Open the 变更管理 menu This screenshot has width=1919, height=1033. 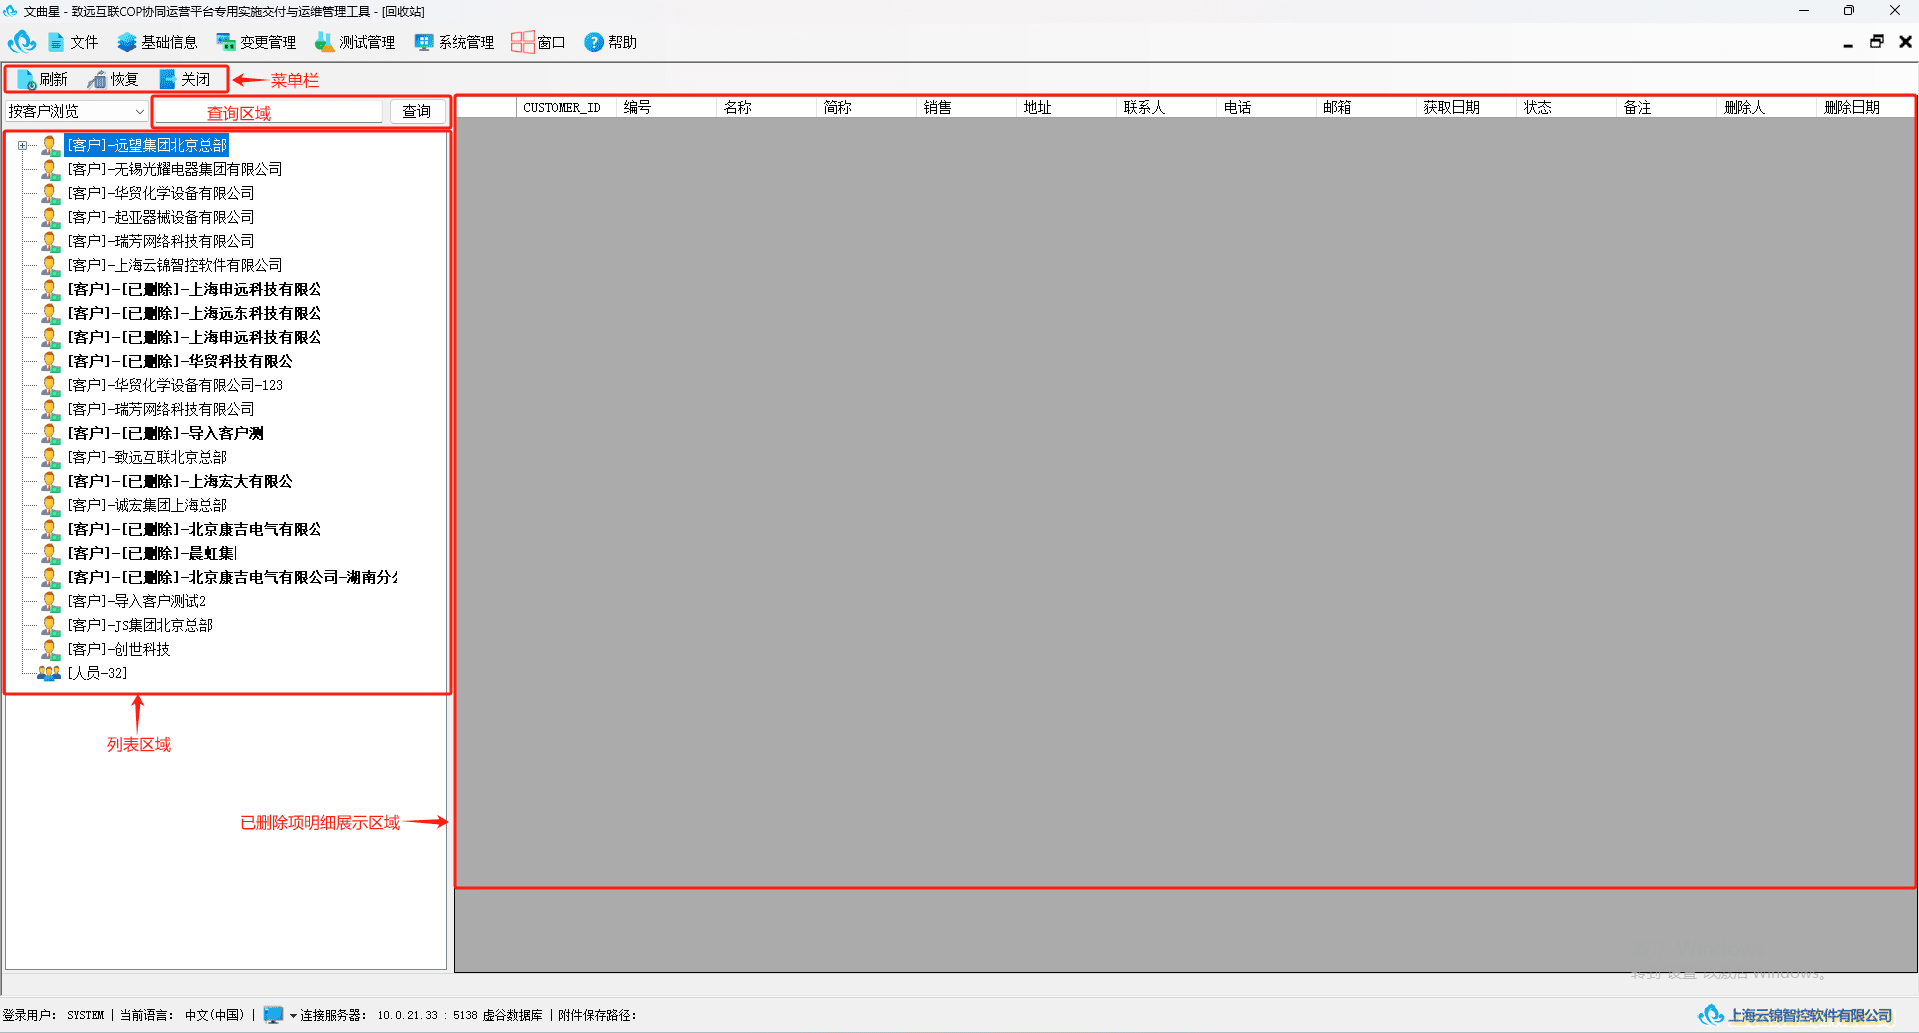256,42
